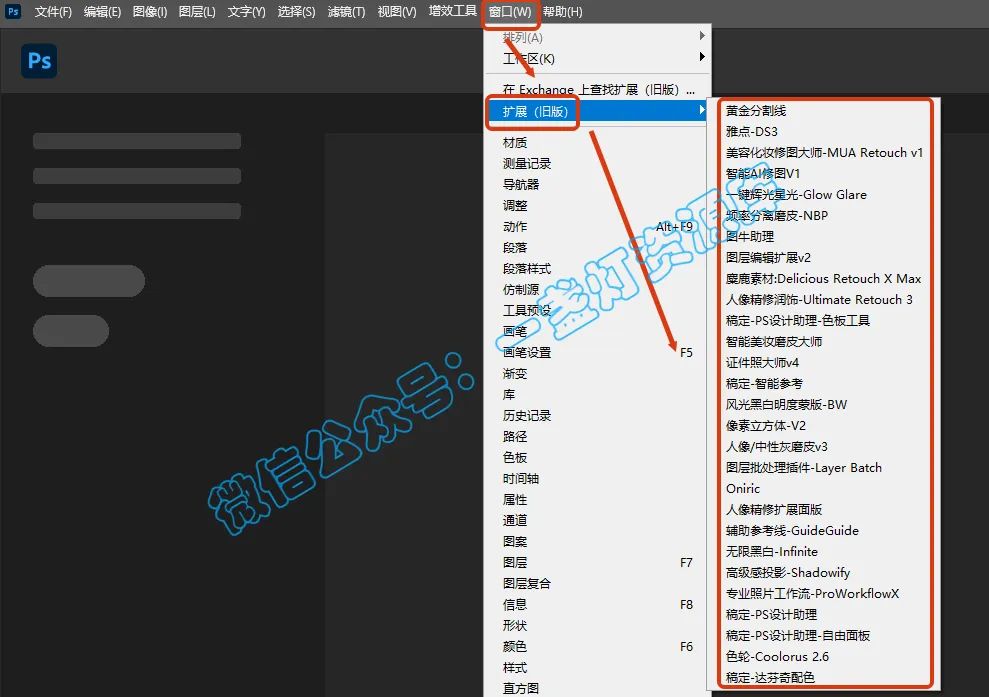
Task: Launch Delicious Retouch X Max extension
Action: tap(824, 279)
